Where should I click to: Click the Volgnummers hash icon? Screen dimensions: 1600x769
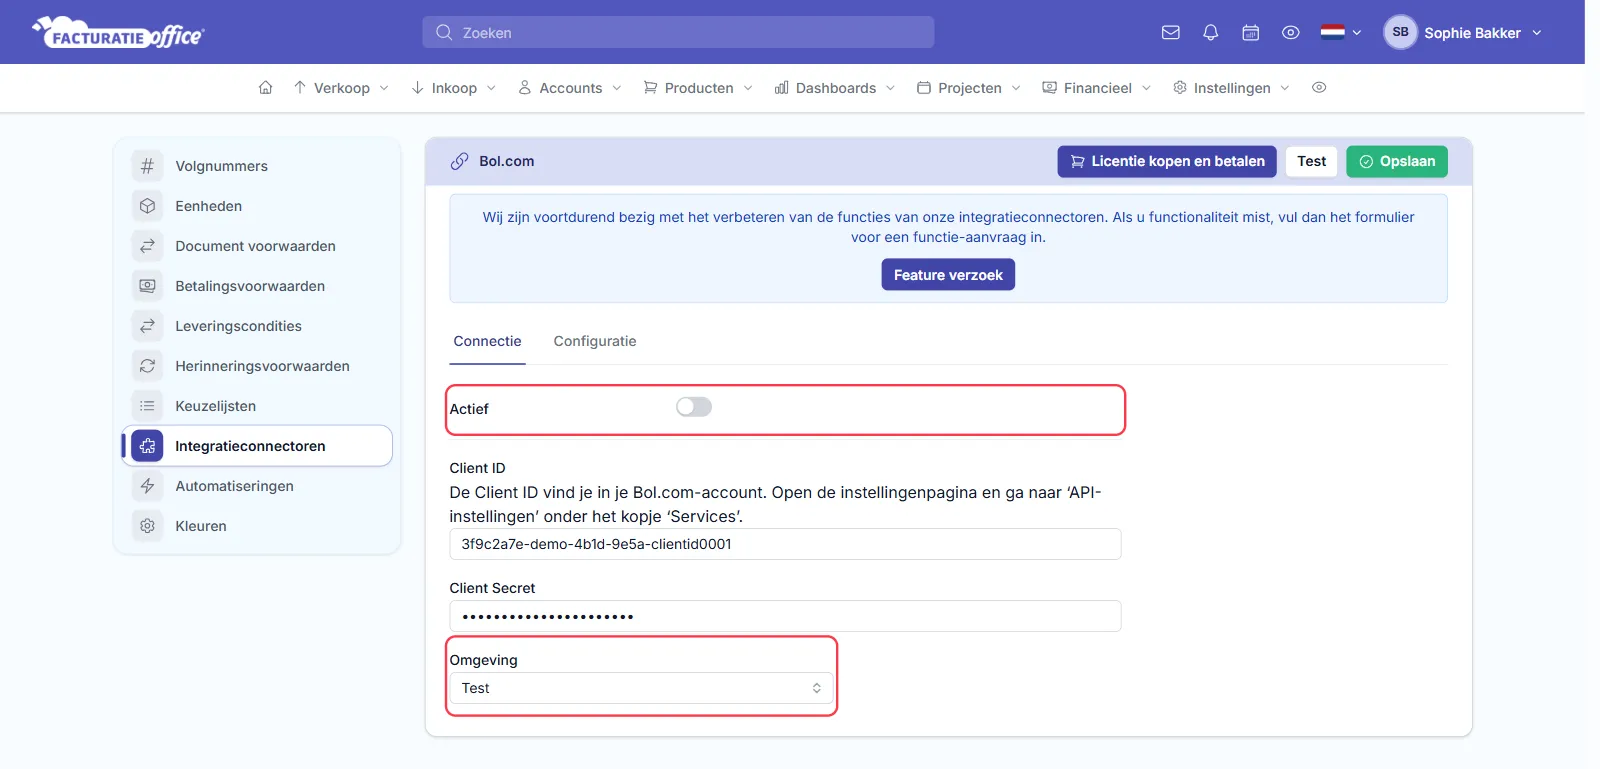click(x=147, y=166)
